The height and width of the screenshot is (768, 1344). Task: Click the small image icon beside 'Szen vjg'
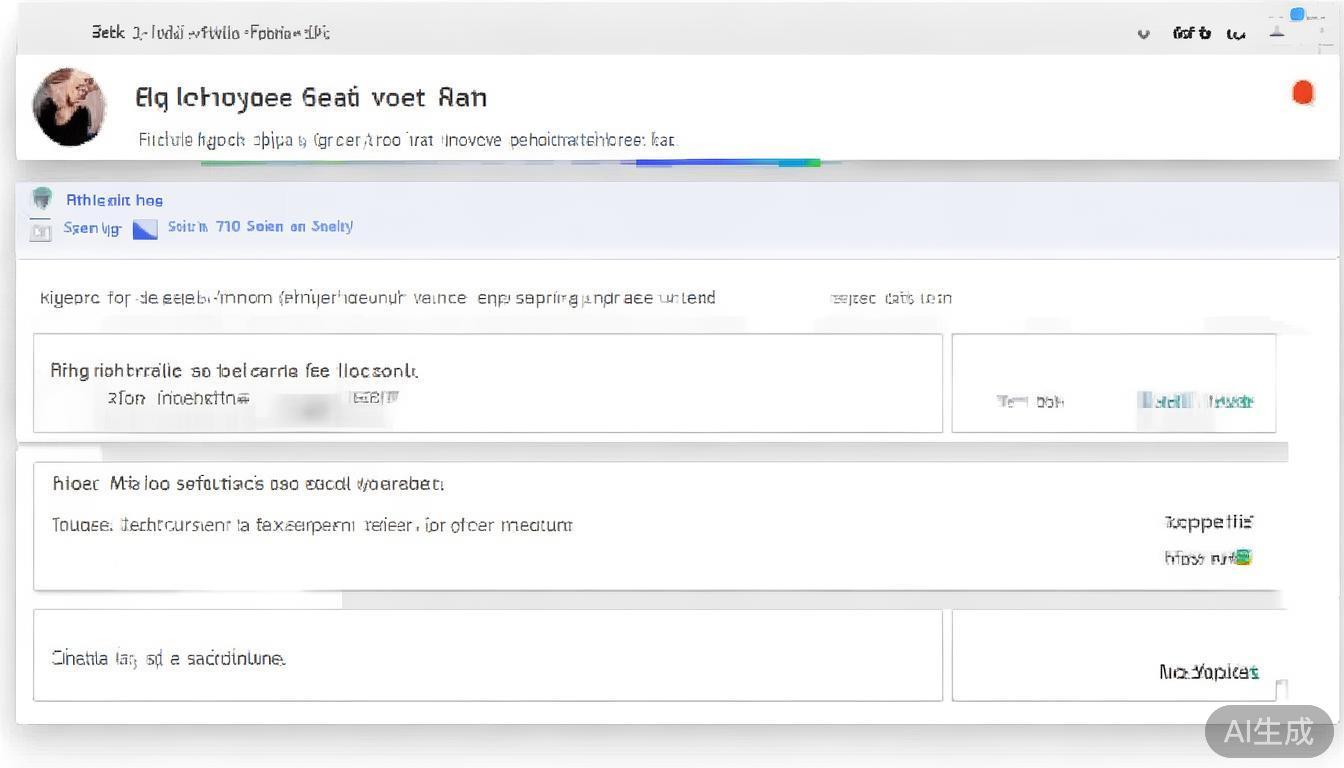41,231
